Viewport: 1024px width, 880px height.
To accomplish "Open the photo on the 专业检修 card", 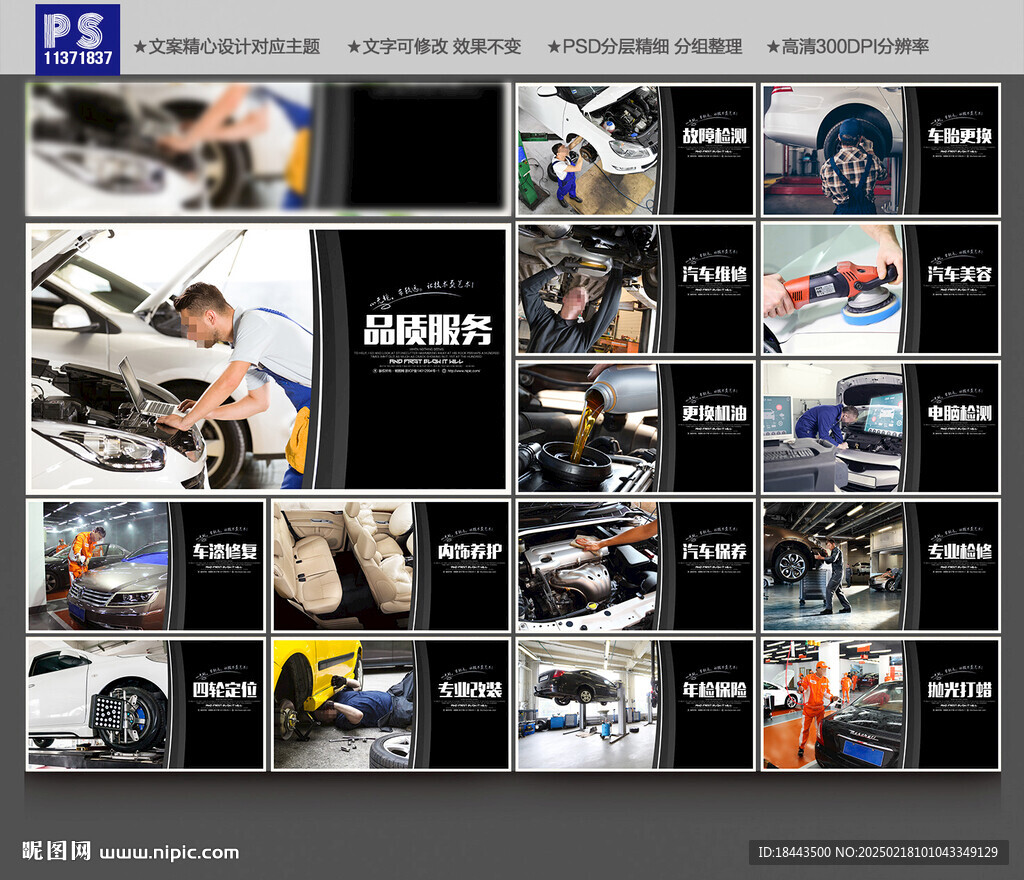I will 833,566.
